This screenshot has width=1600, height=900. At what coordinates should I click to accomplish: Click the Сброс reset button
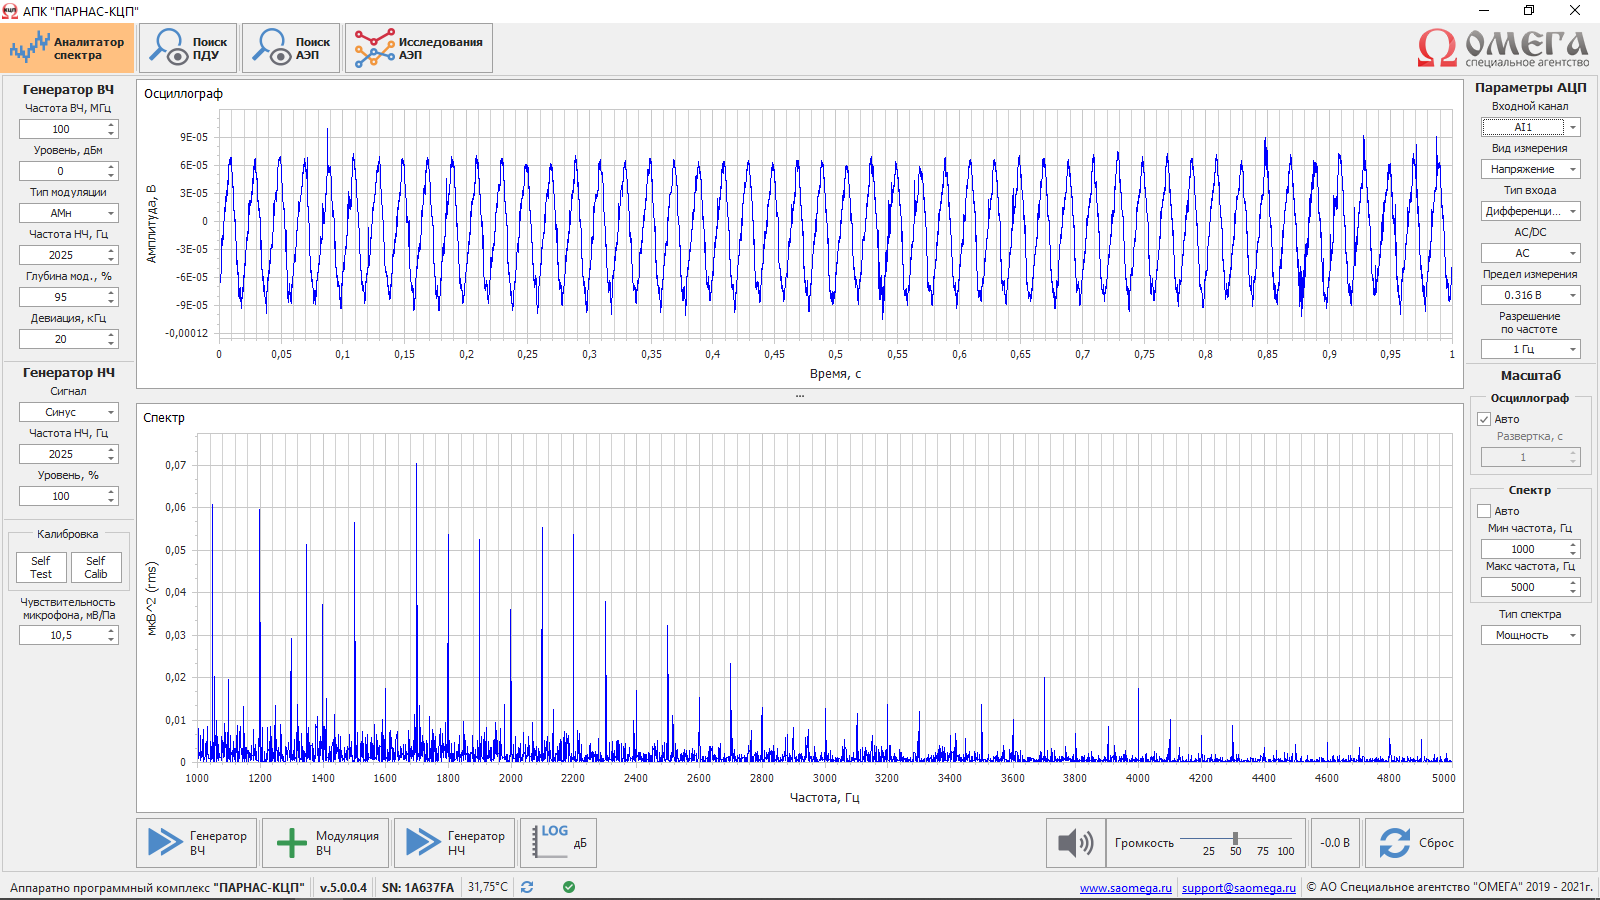pyautogui.click(x=1415, y=843)
